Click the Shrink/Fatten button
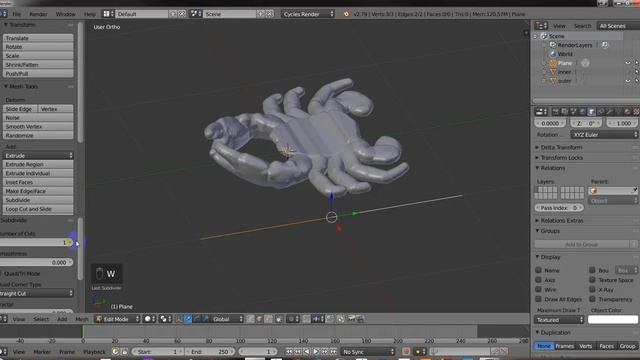This screenshot has height=360, width=640. pos(38,64)
